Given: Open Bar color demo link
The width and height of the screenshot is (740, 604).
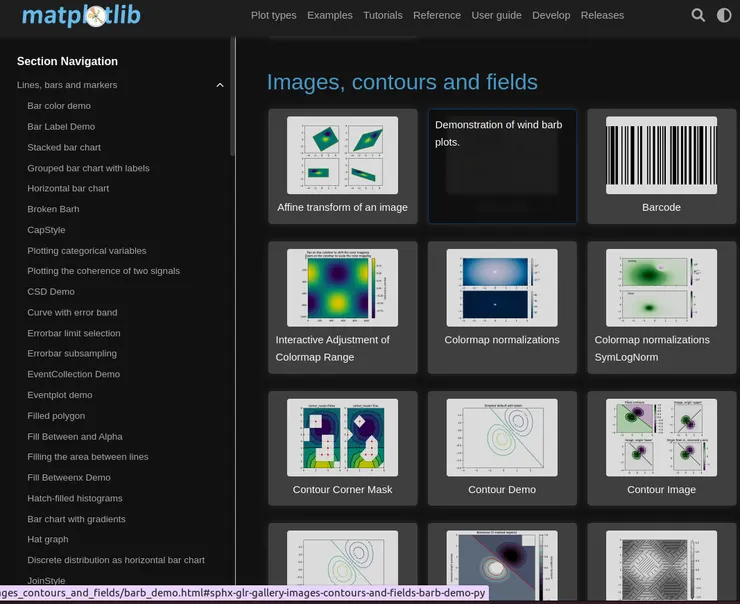Looking at the screenshot, I should click(59, 106).
